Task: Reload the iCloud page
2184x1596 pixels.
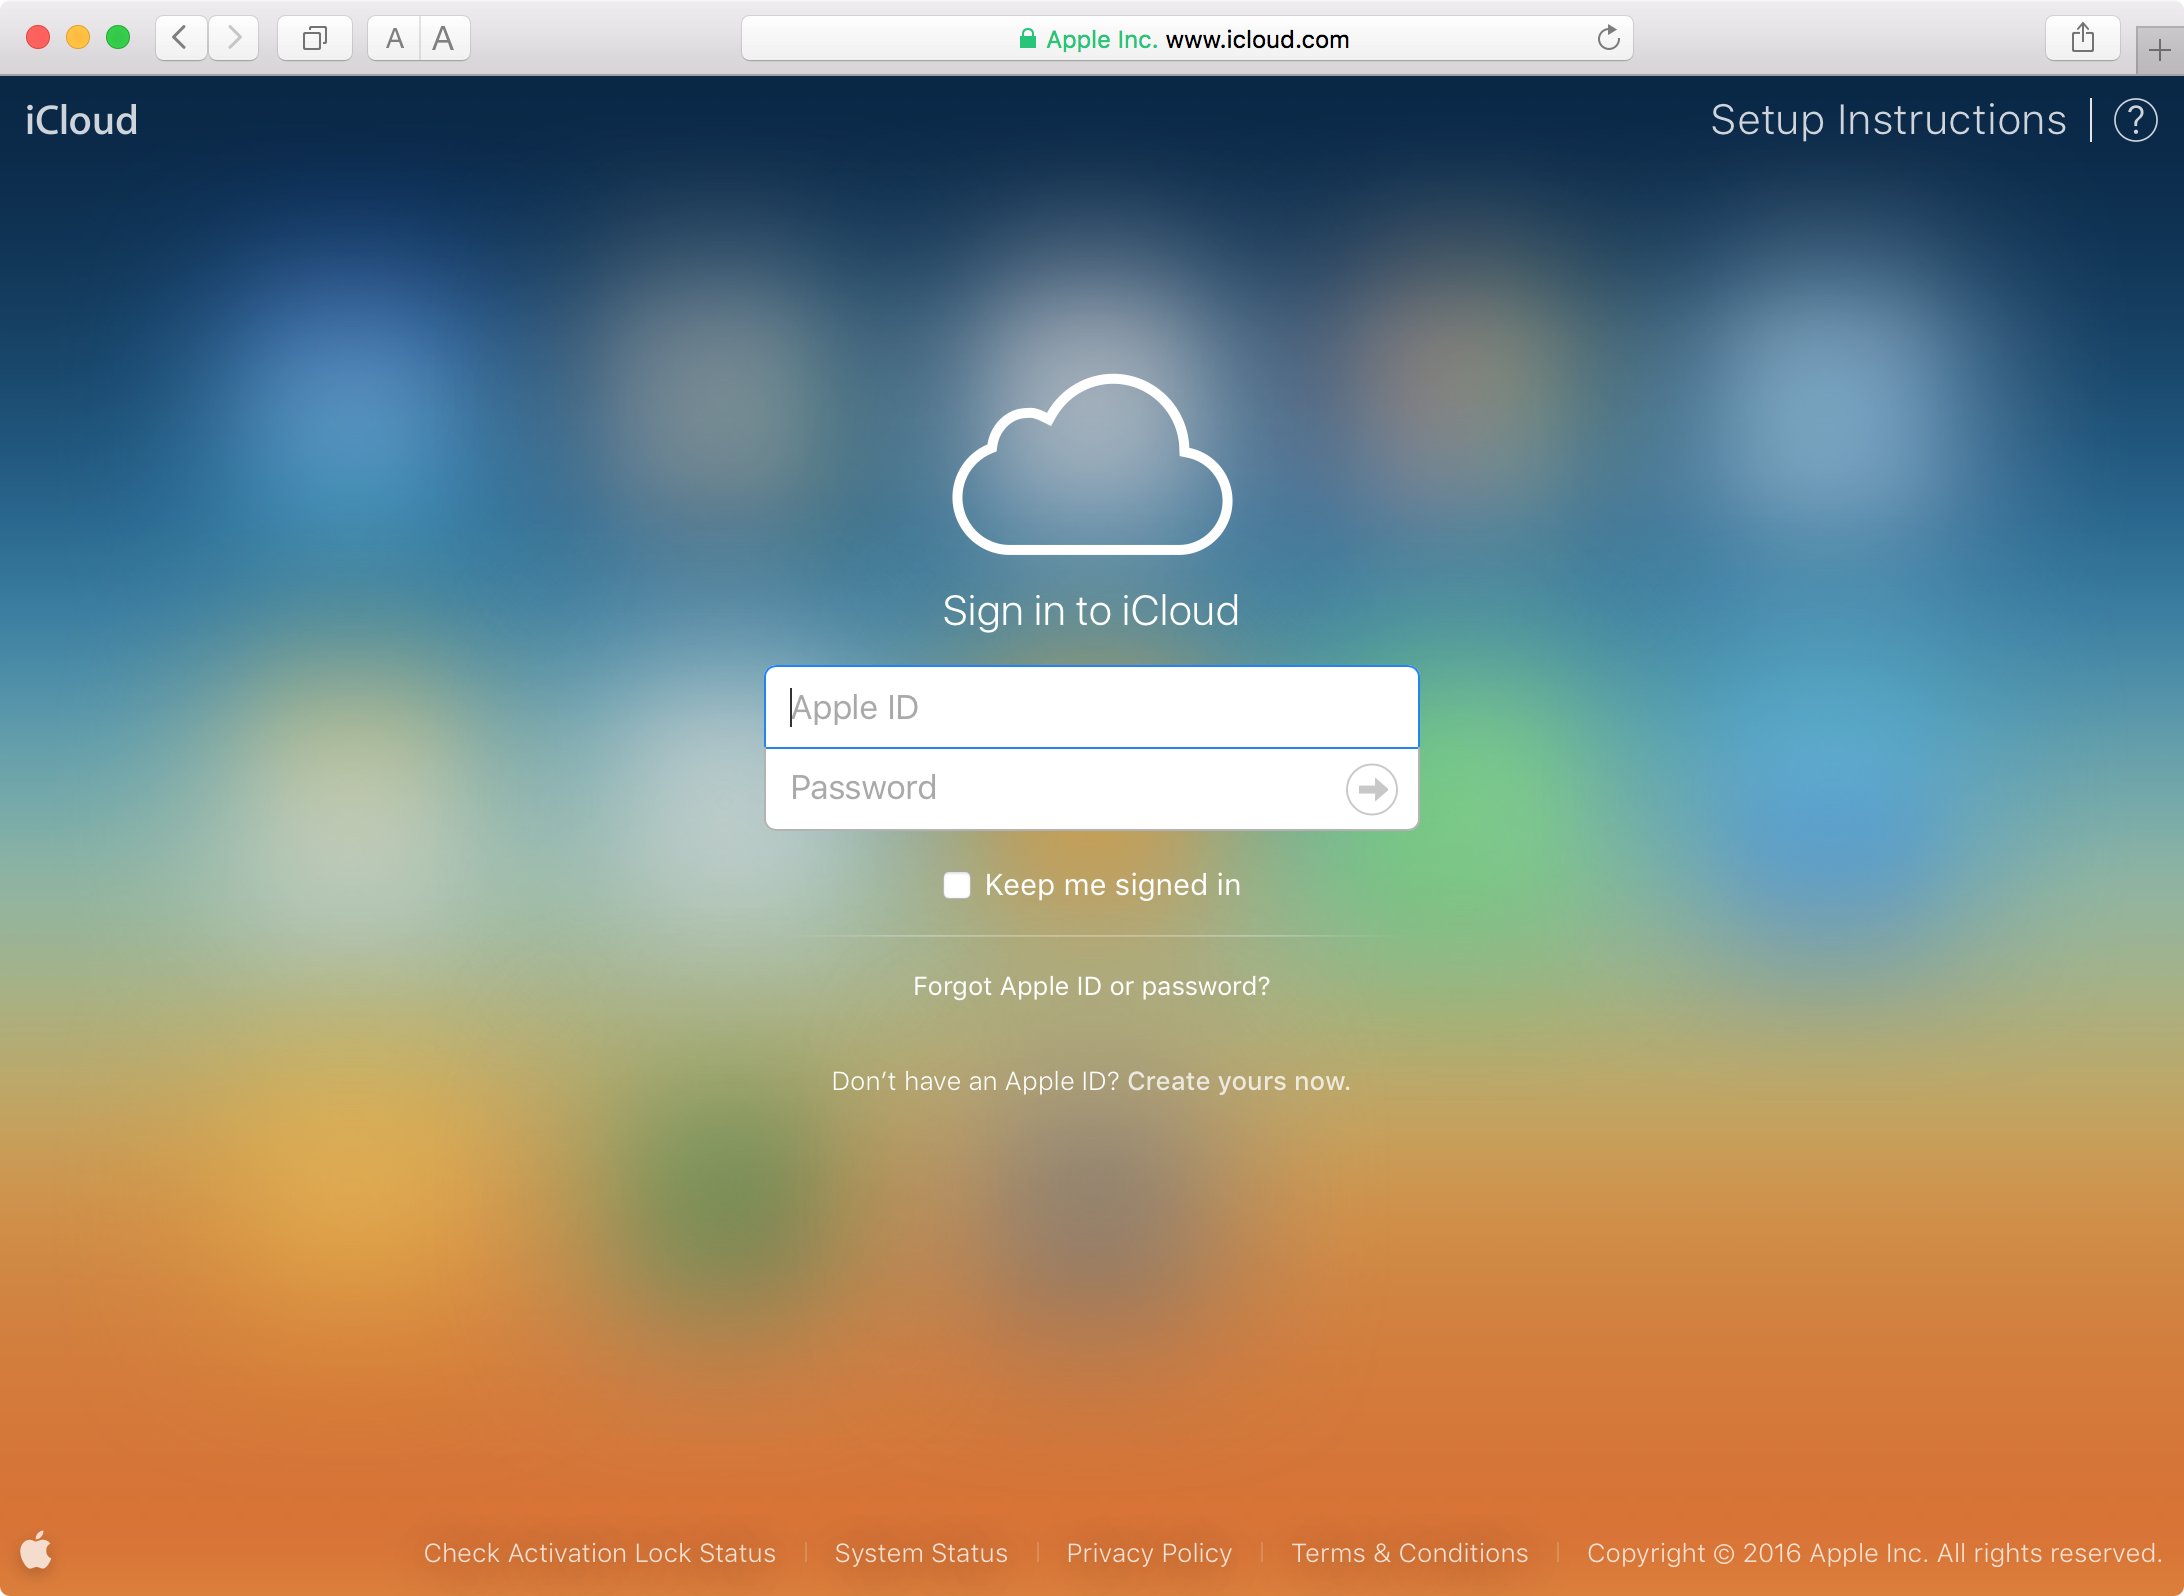Action: click(1608, 38)
